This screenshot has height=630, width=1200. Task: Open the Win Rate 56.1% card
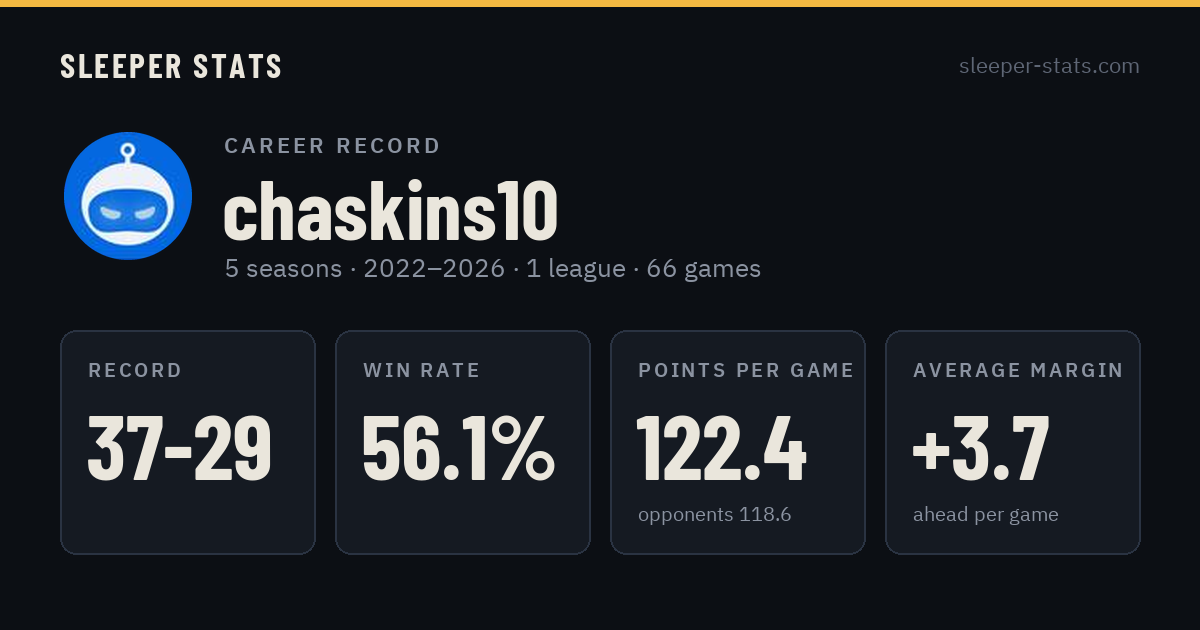(463, 442)
